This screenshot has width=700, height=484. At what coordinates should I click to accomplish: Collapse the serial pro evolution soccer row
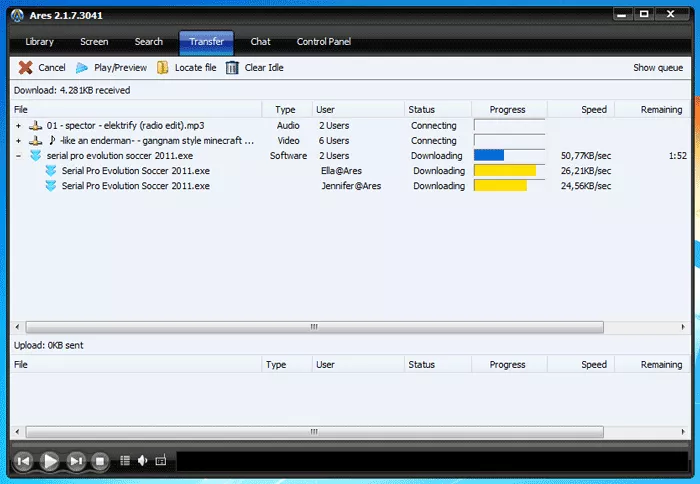[18, 156]
